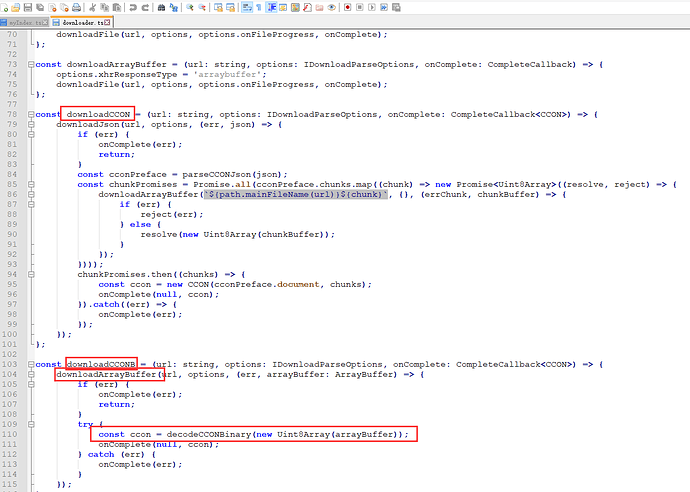Click the highlighted template string on line 86

296,195
